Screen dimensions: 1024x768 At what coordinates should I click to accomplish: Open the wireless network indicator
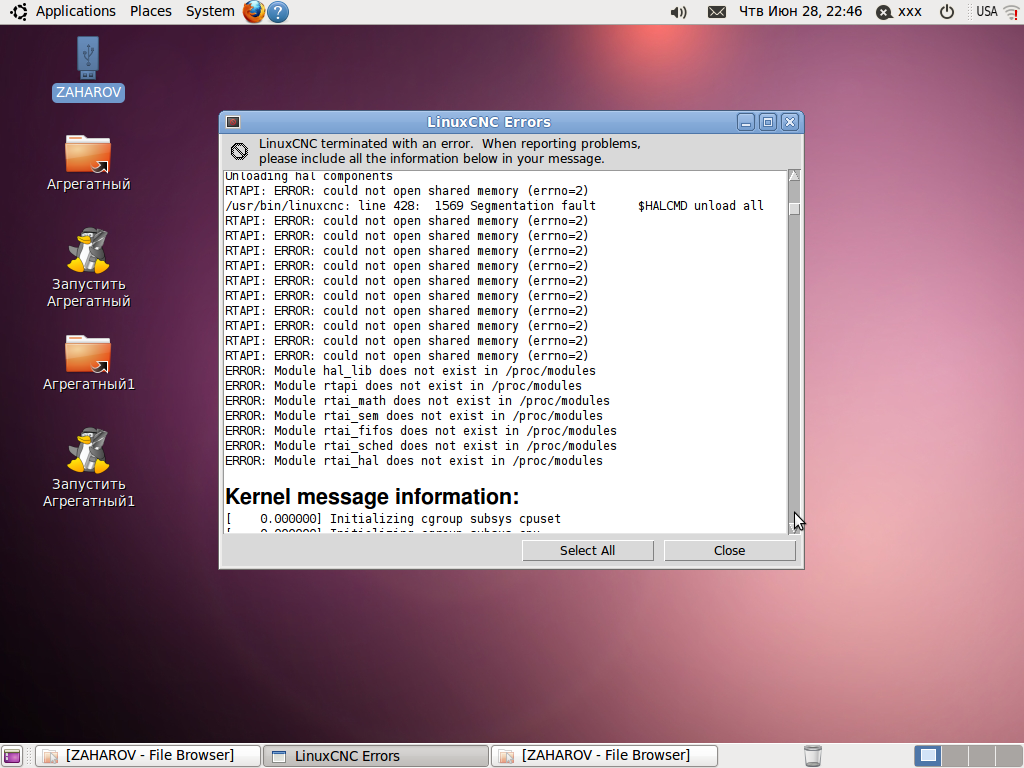tap(1012, 12)
